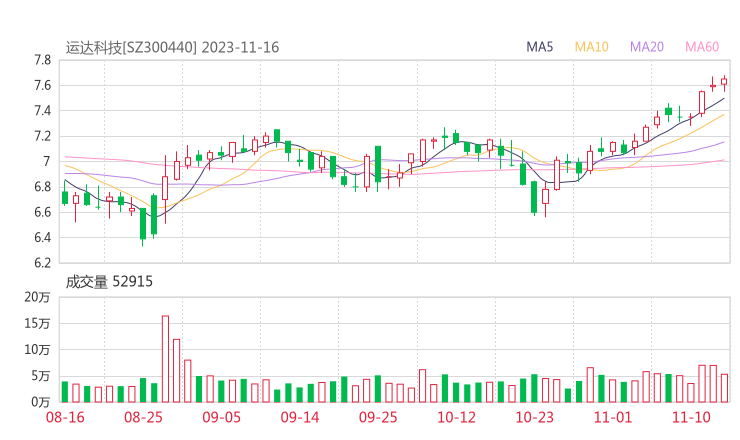This screenshot has height=440, width=740.
Task: Click the 10-12 date axis label
Action: tap(456, 417)
